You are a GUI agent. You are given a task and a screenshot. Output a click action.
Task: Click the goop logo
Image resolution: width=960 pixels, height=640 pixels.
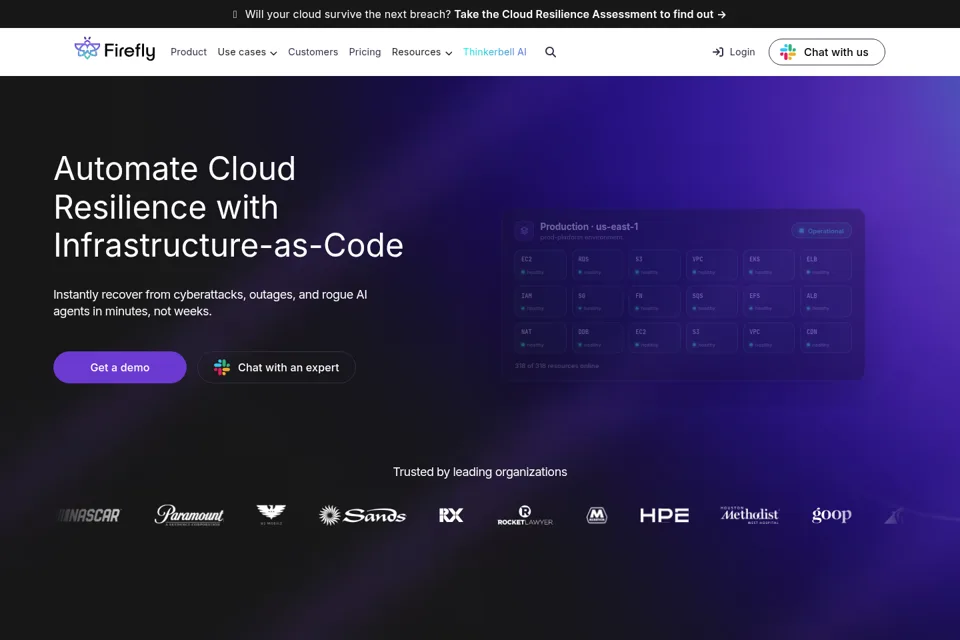pyautogui.click(x=831, y=515)
